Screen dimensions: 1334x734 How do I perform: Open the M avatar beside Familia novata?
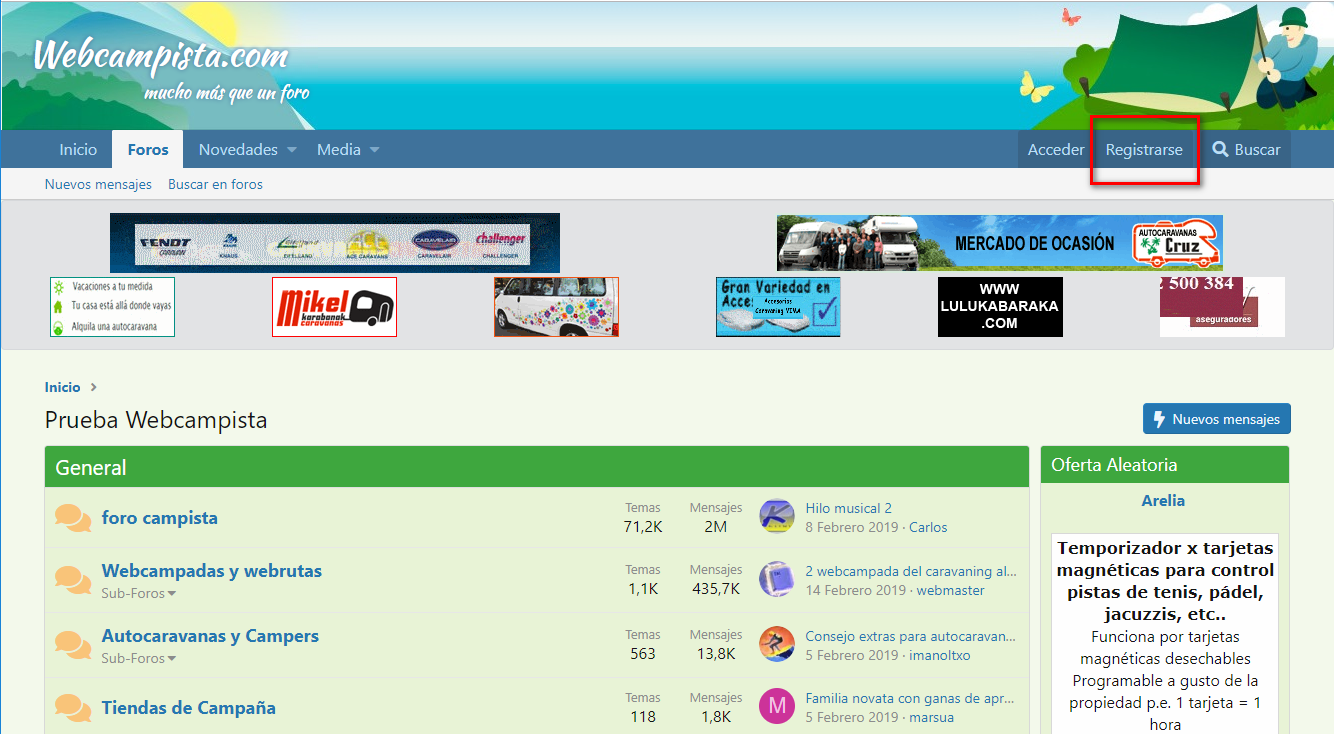[777, 707]
